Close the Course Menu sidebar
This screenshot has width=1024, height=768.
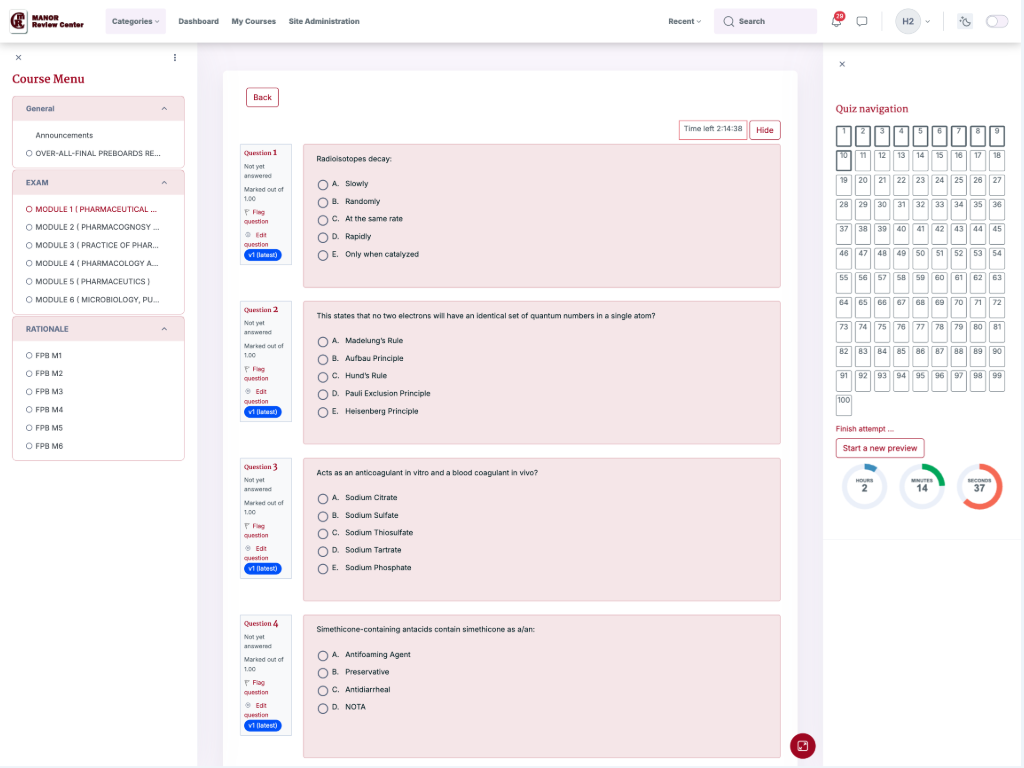point(18,58)
